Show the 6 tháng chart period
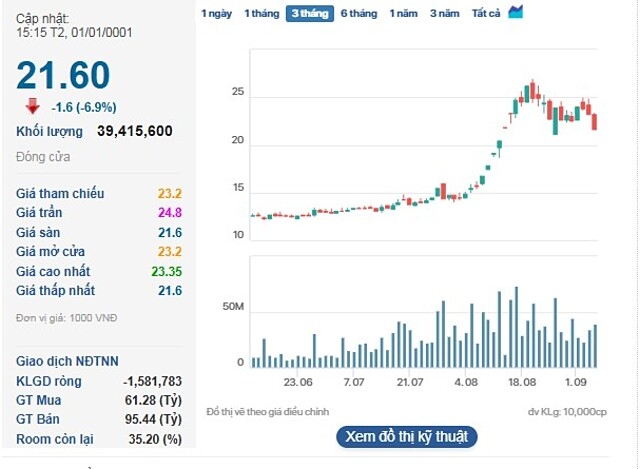This screenshot has width=640, height=469. (x=358, y=13)
